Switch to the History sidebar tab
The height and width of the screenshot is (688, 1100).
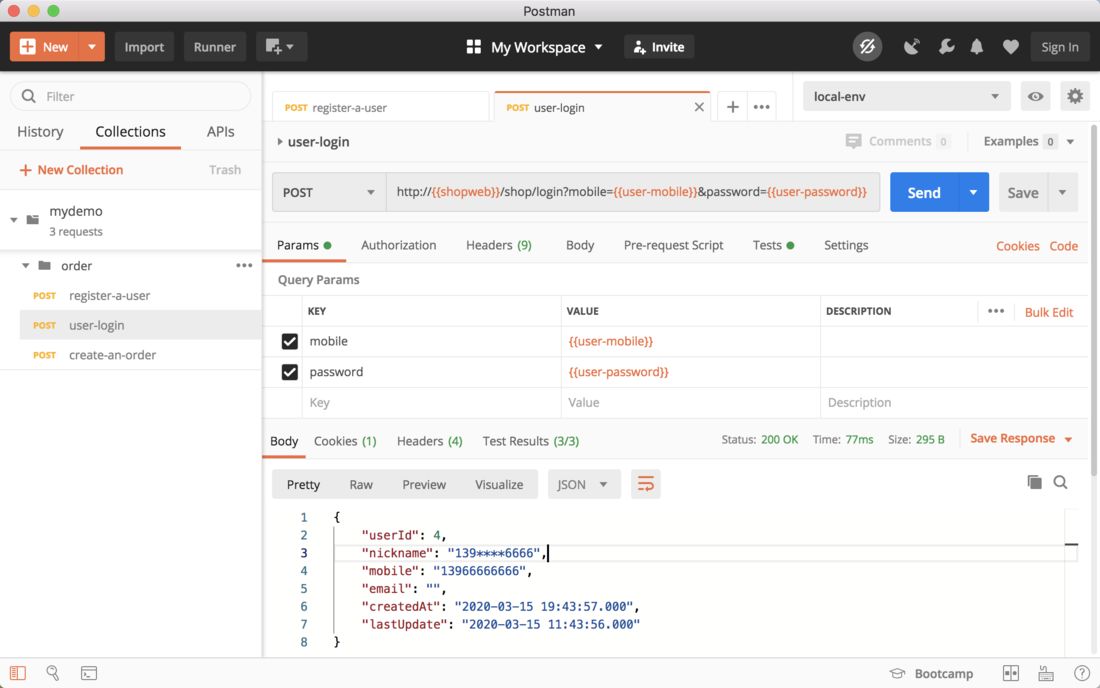(x=40, y=132)
